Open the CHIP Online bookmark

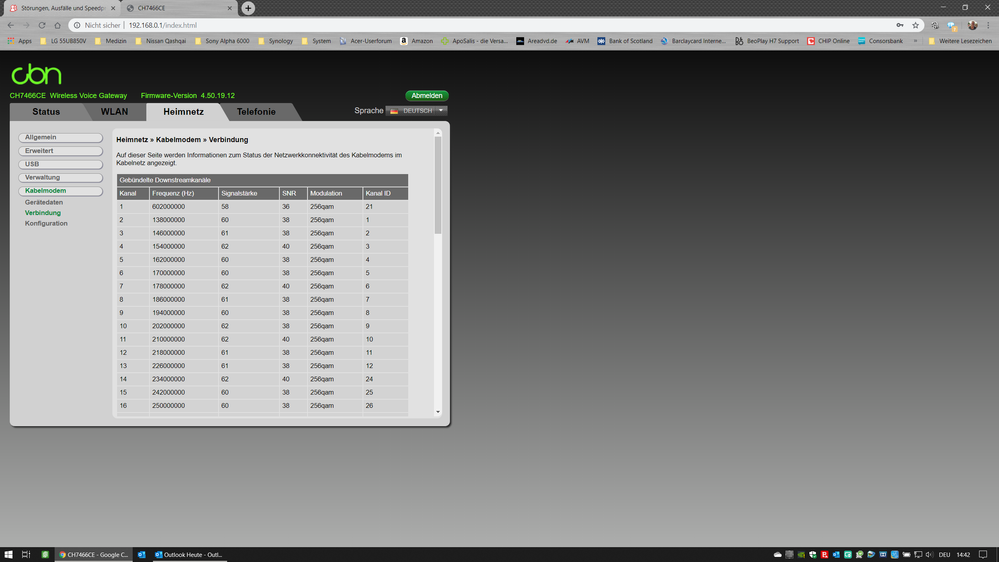(828, 41)
